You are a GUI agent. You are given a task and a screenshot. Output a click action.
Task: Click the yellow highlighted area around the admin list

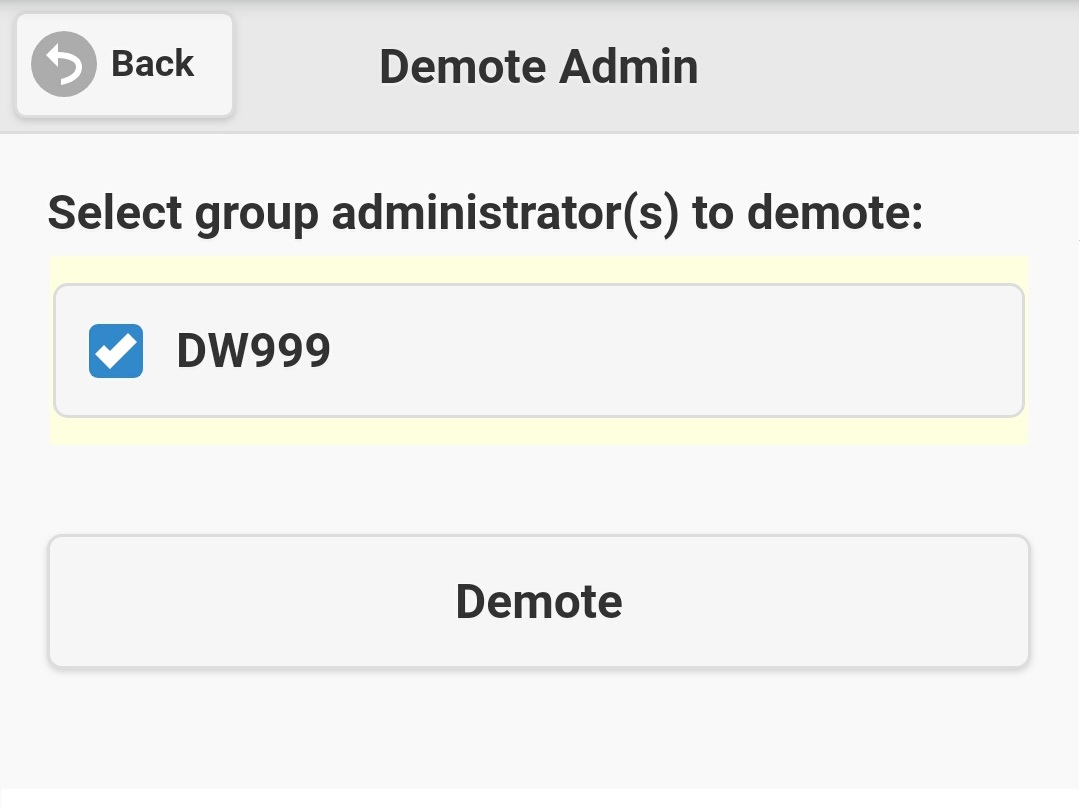(x=539, y=432)
